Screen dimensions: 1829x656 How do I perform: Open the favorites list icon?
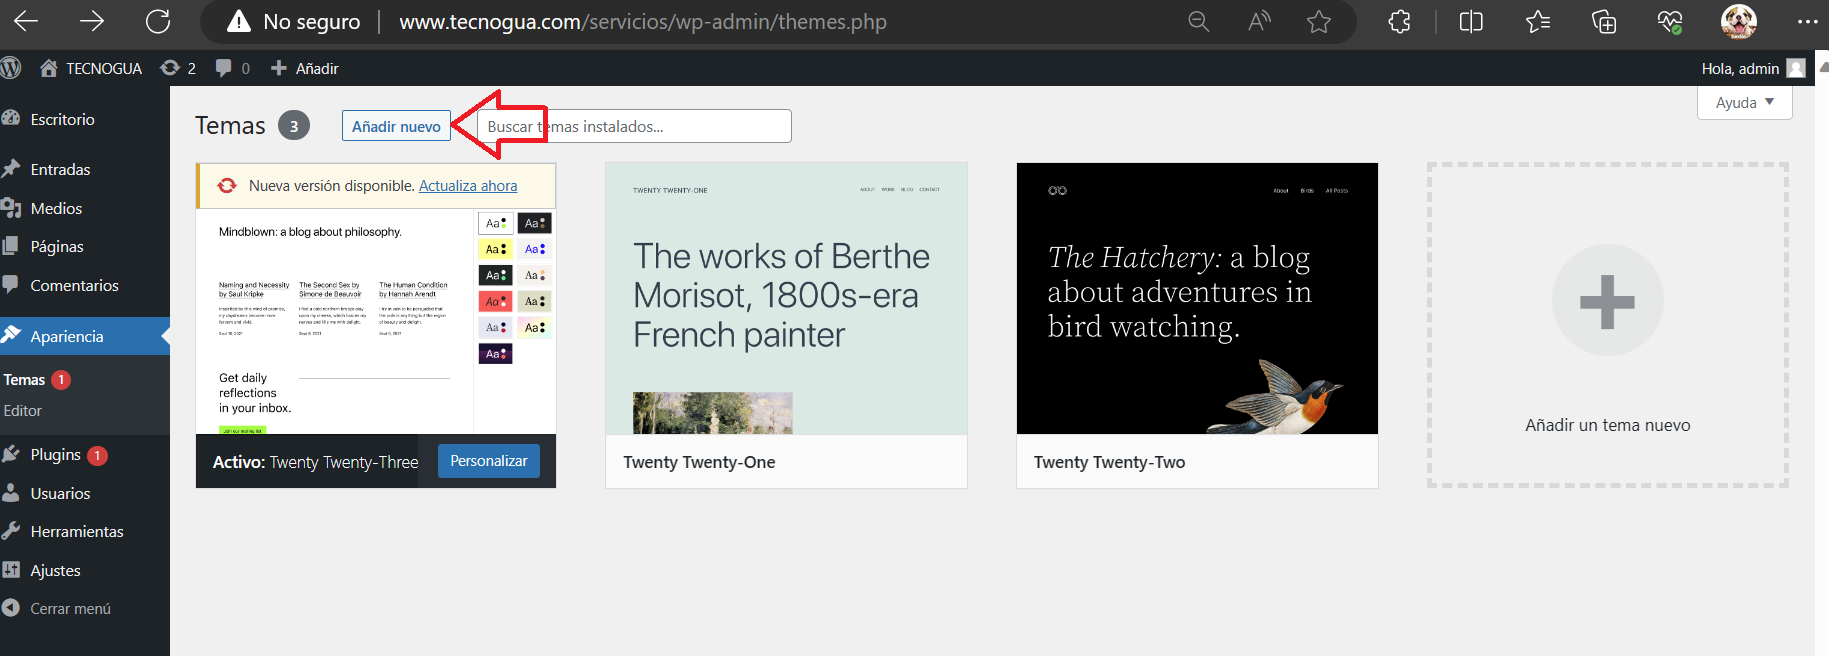click(1538, 22)
